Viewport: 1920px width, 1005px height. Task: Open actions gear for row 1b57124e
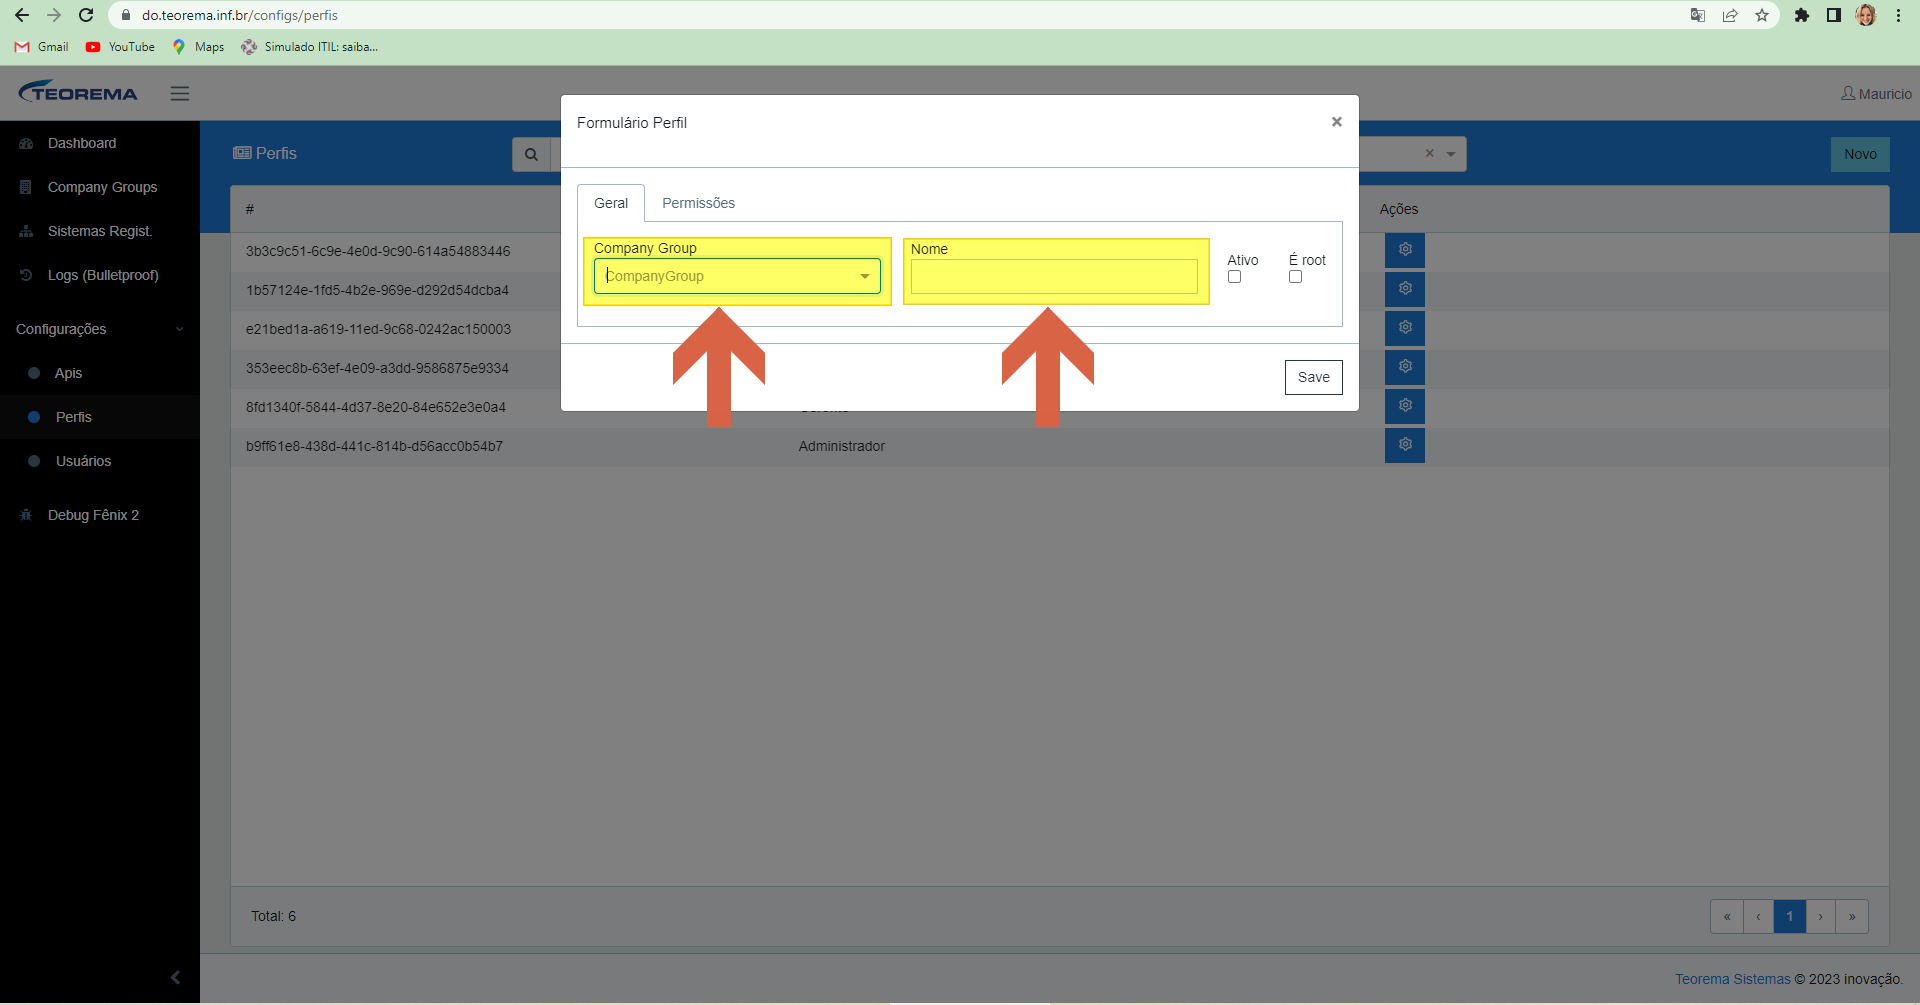point(1405,288)
